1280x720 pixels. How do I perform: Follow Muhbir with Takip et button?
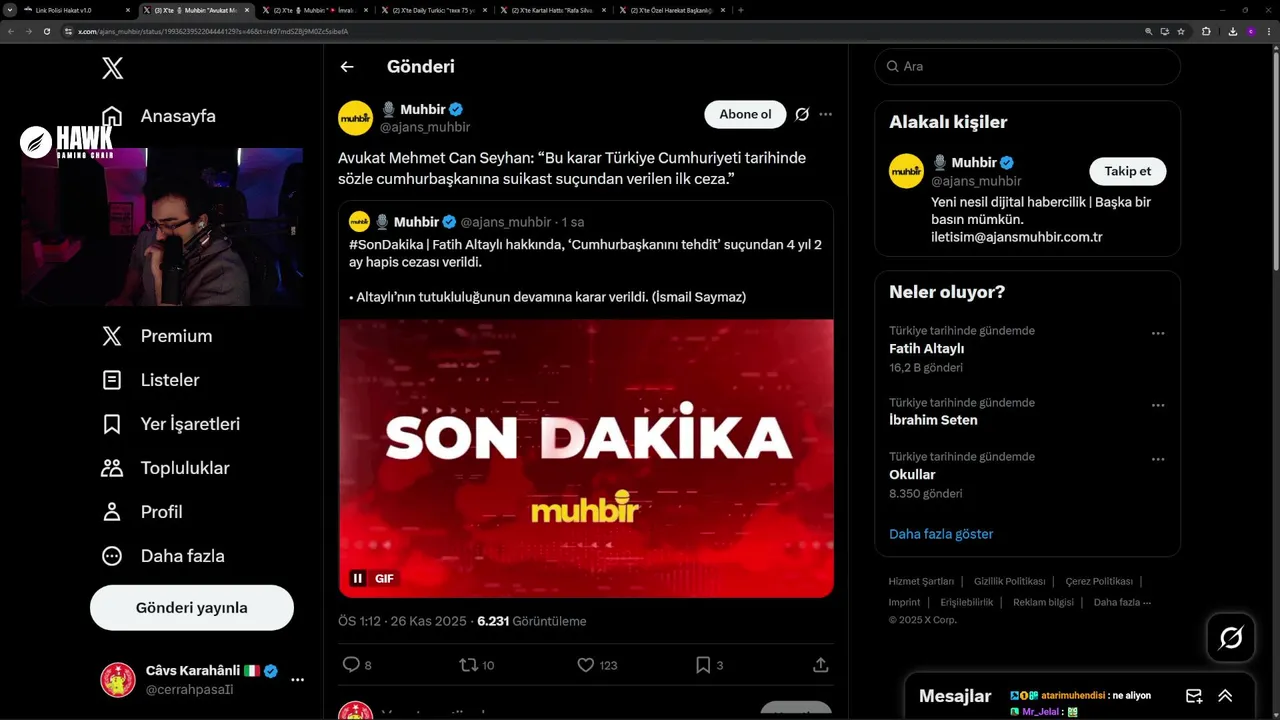coord(1127,171)
